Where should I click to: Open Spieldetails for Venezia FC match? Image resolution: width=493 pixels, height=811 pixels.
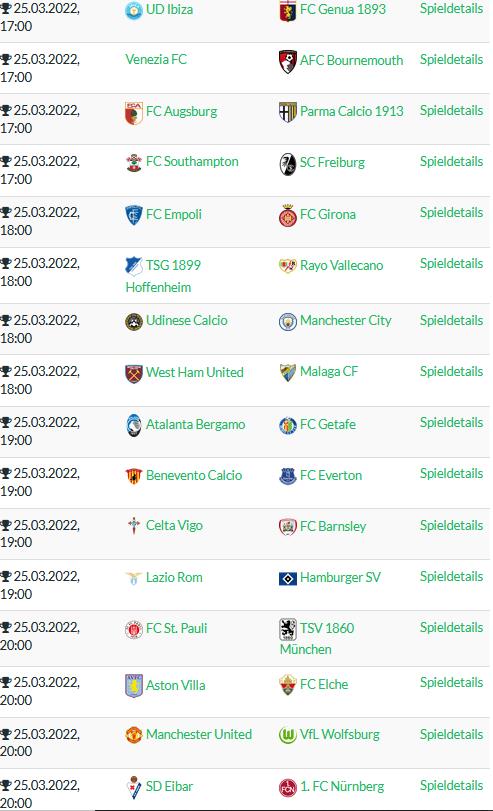[x=451, y=59]
